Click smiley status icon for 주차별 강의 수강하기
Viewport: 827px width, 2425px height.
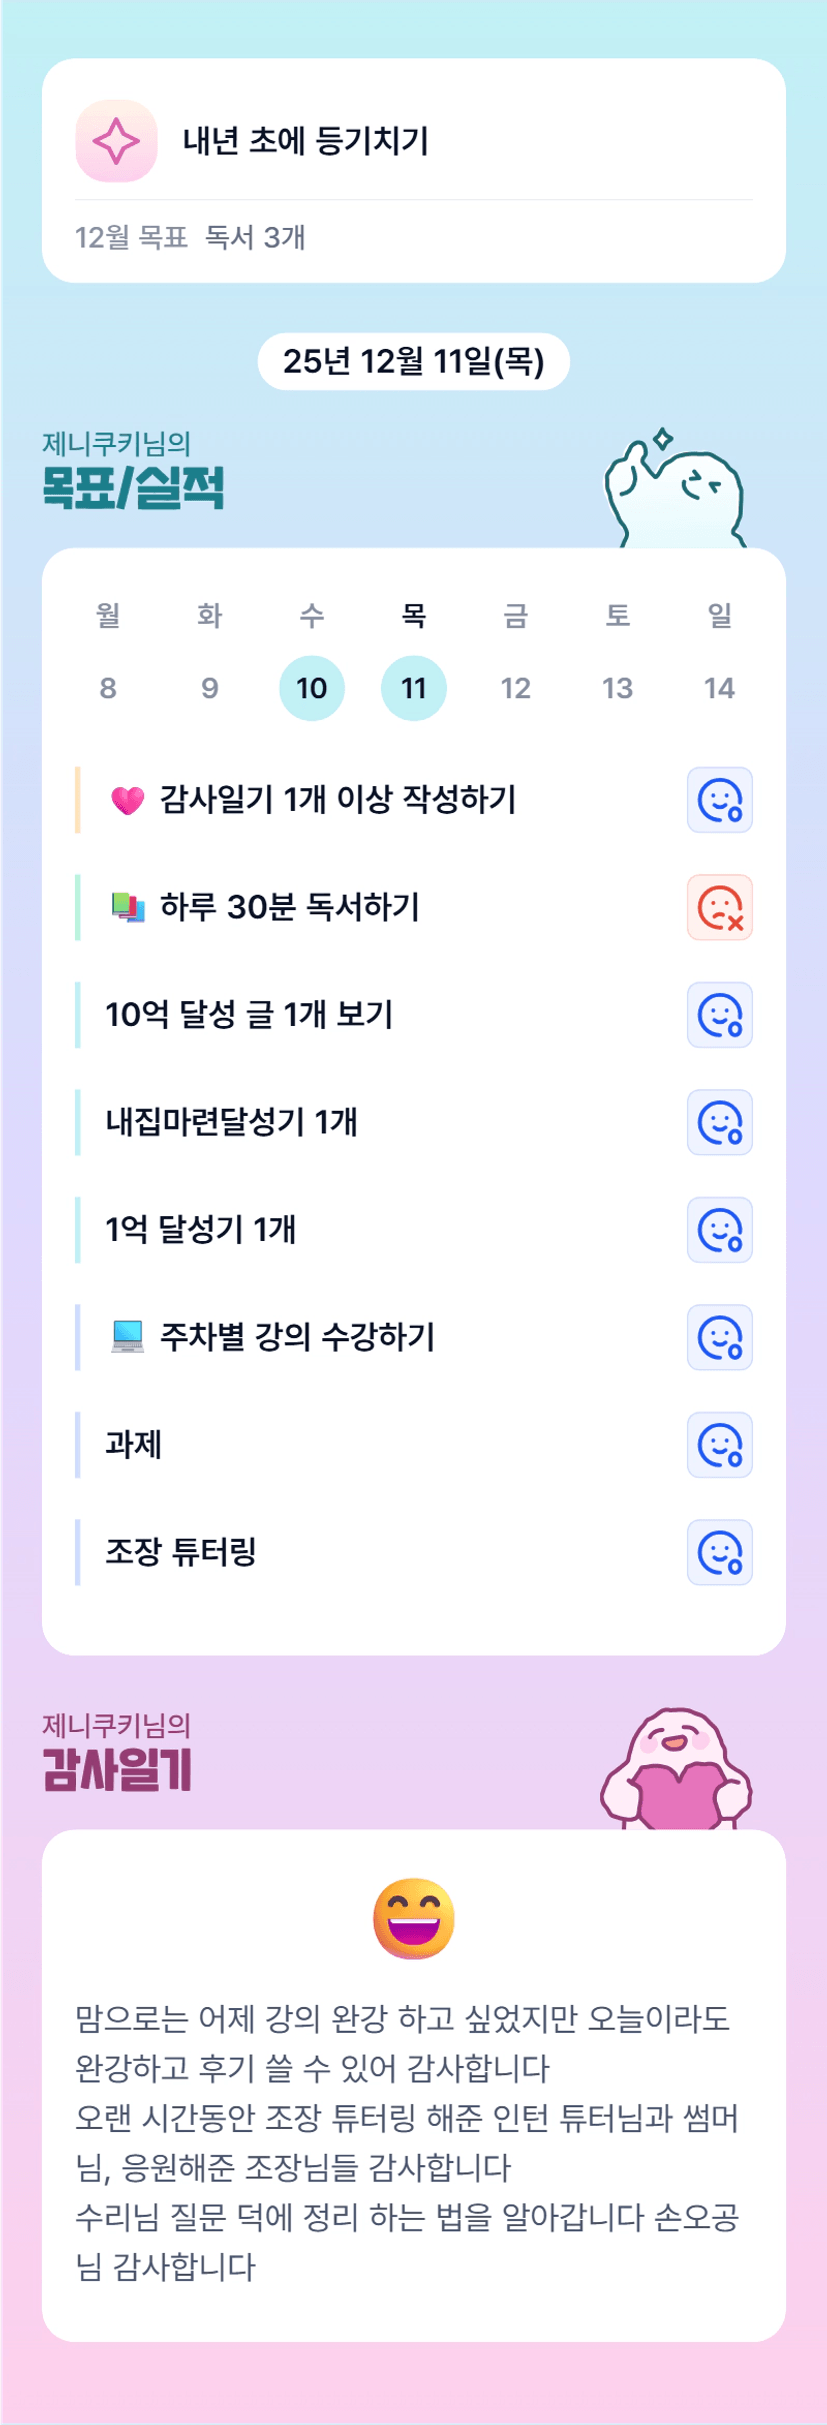coord(719,1337)
